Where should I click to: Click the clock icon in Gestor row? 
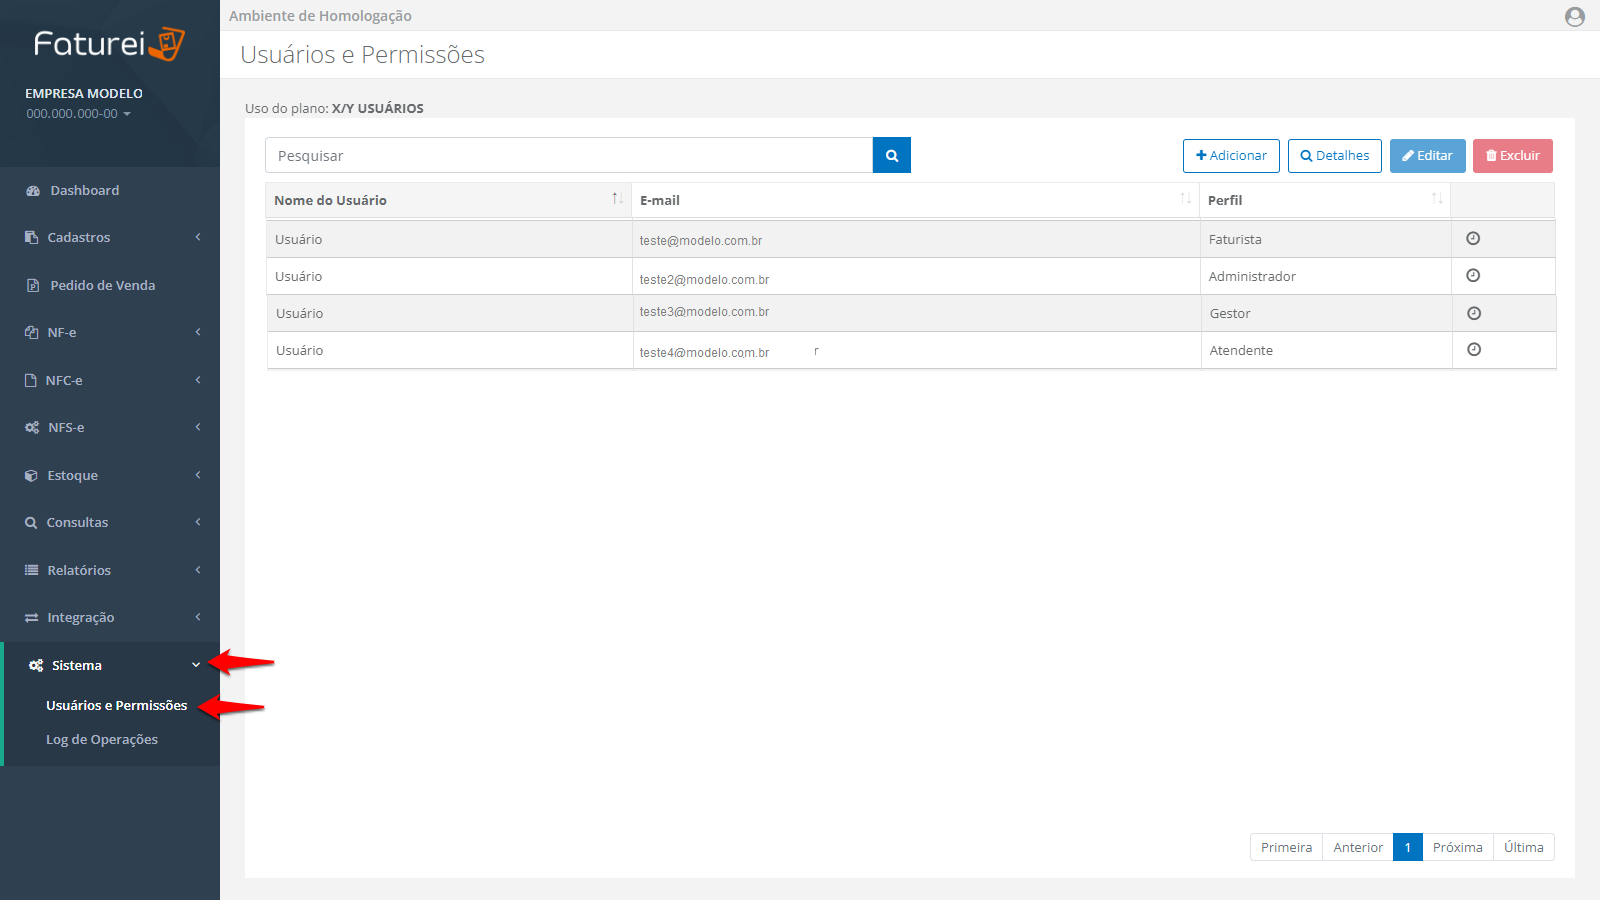pos(1473,313)
